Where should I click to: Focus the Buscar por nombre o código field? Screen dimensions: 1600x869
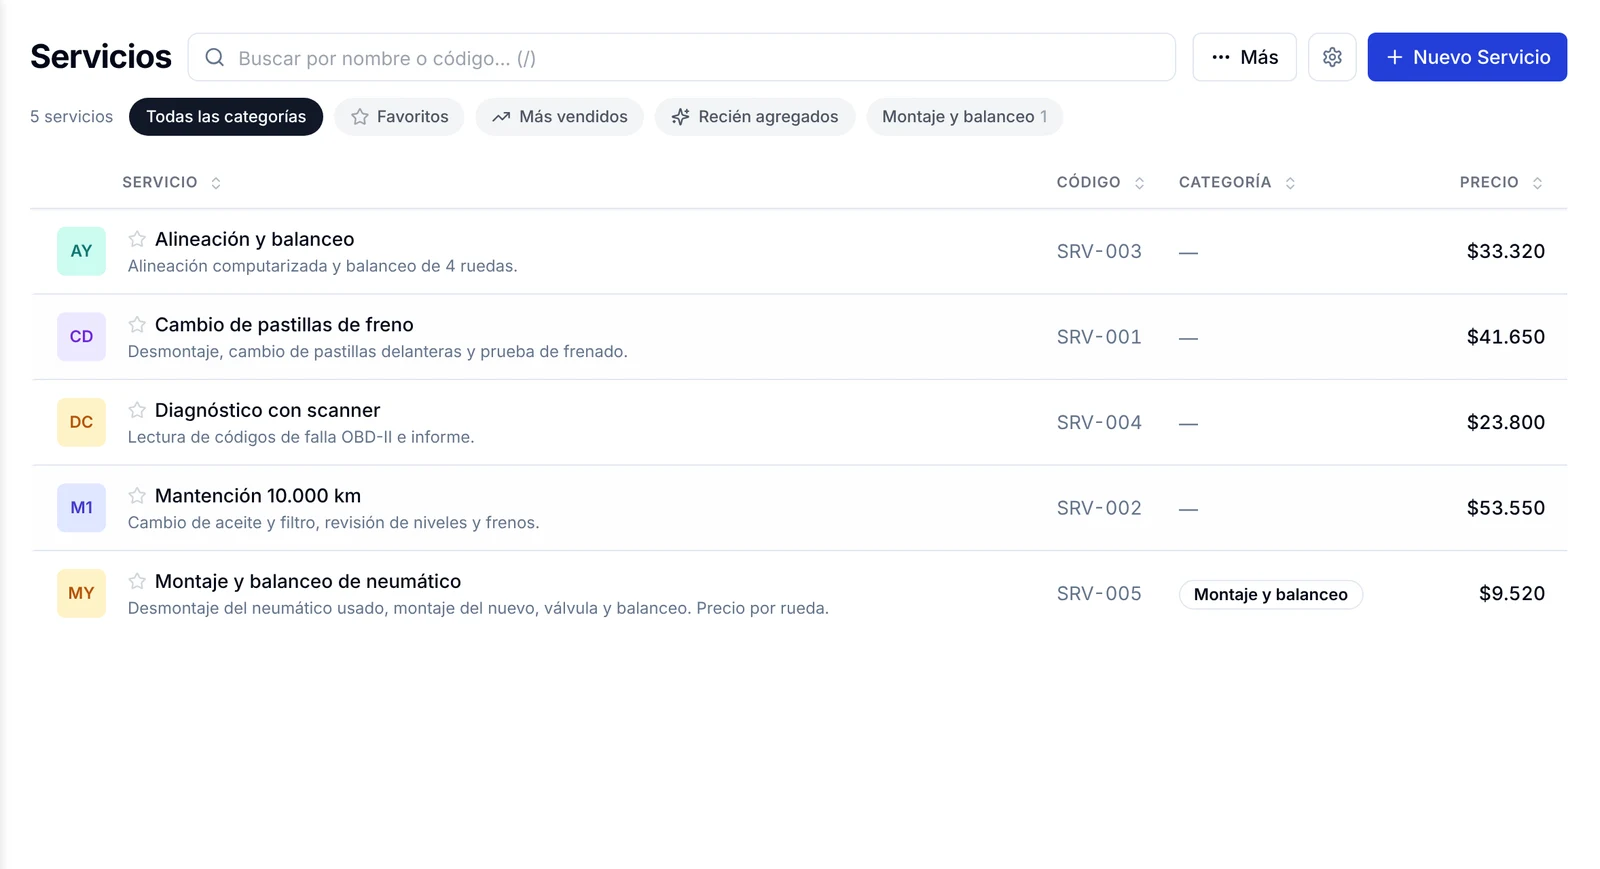(x=682, y=58)
